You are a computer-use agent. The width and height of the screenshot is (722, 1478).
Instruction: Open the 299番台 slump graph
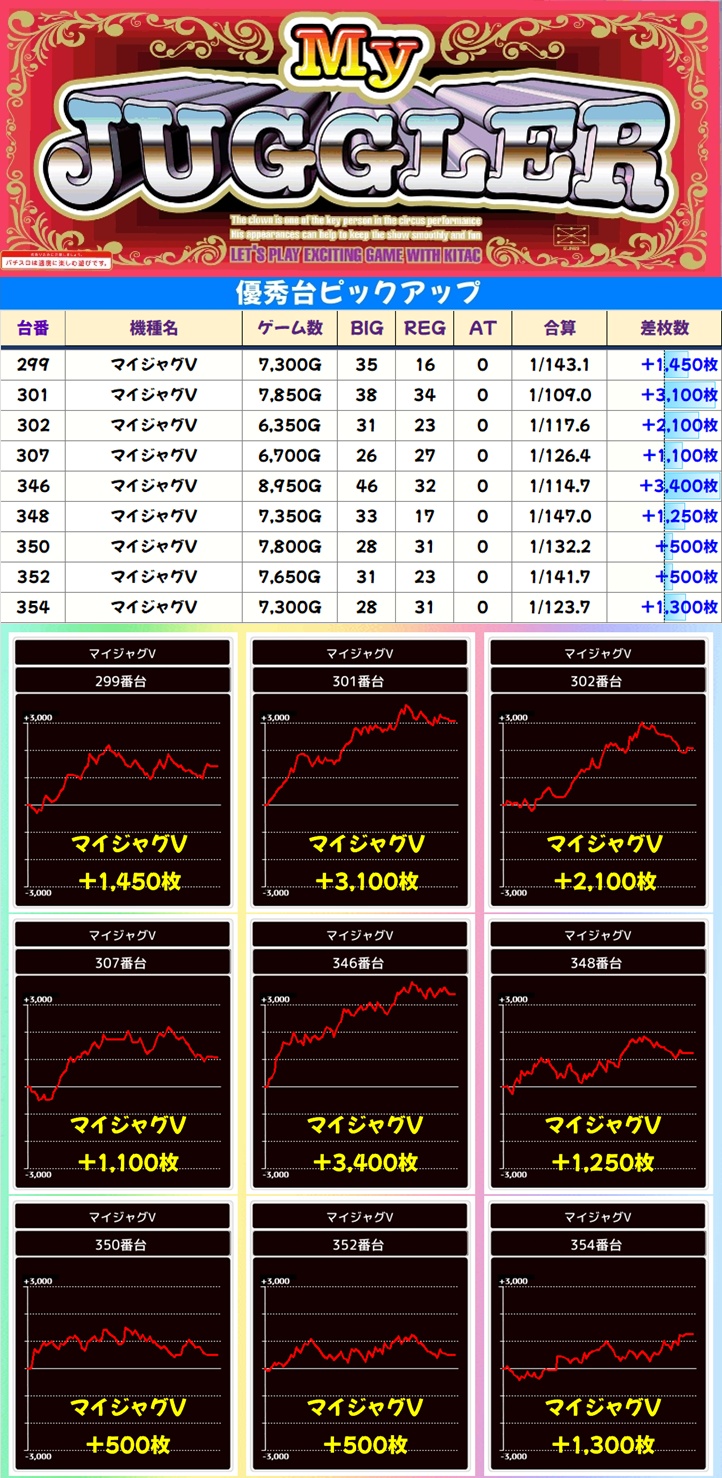click(122, 790)
